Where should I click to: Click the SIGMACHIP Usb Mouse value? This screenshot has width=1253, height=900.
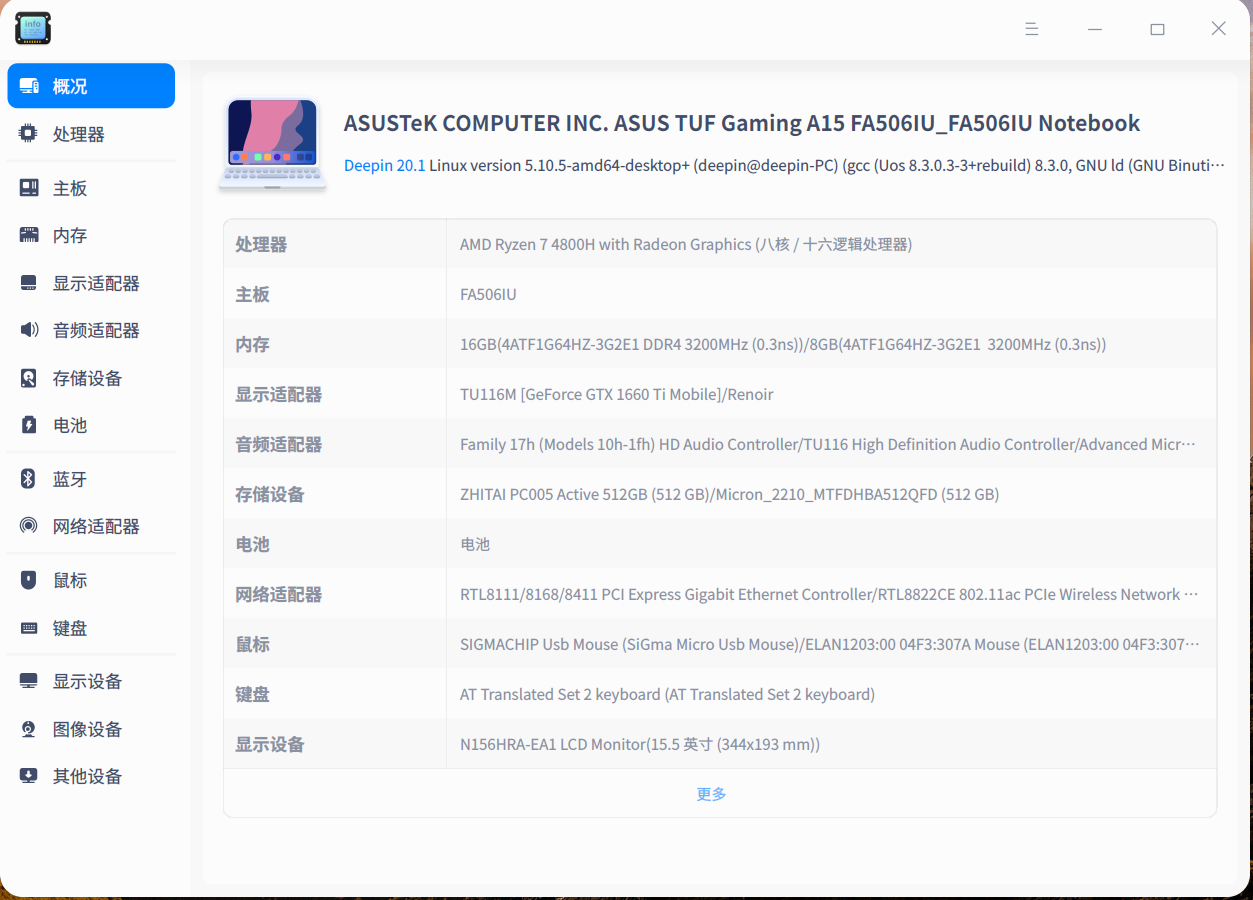pos(829,644)
